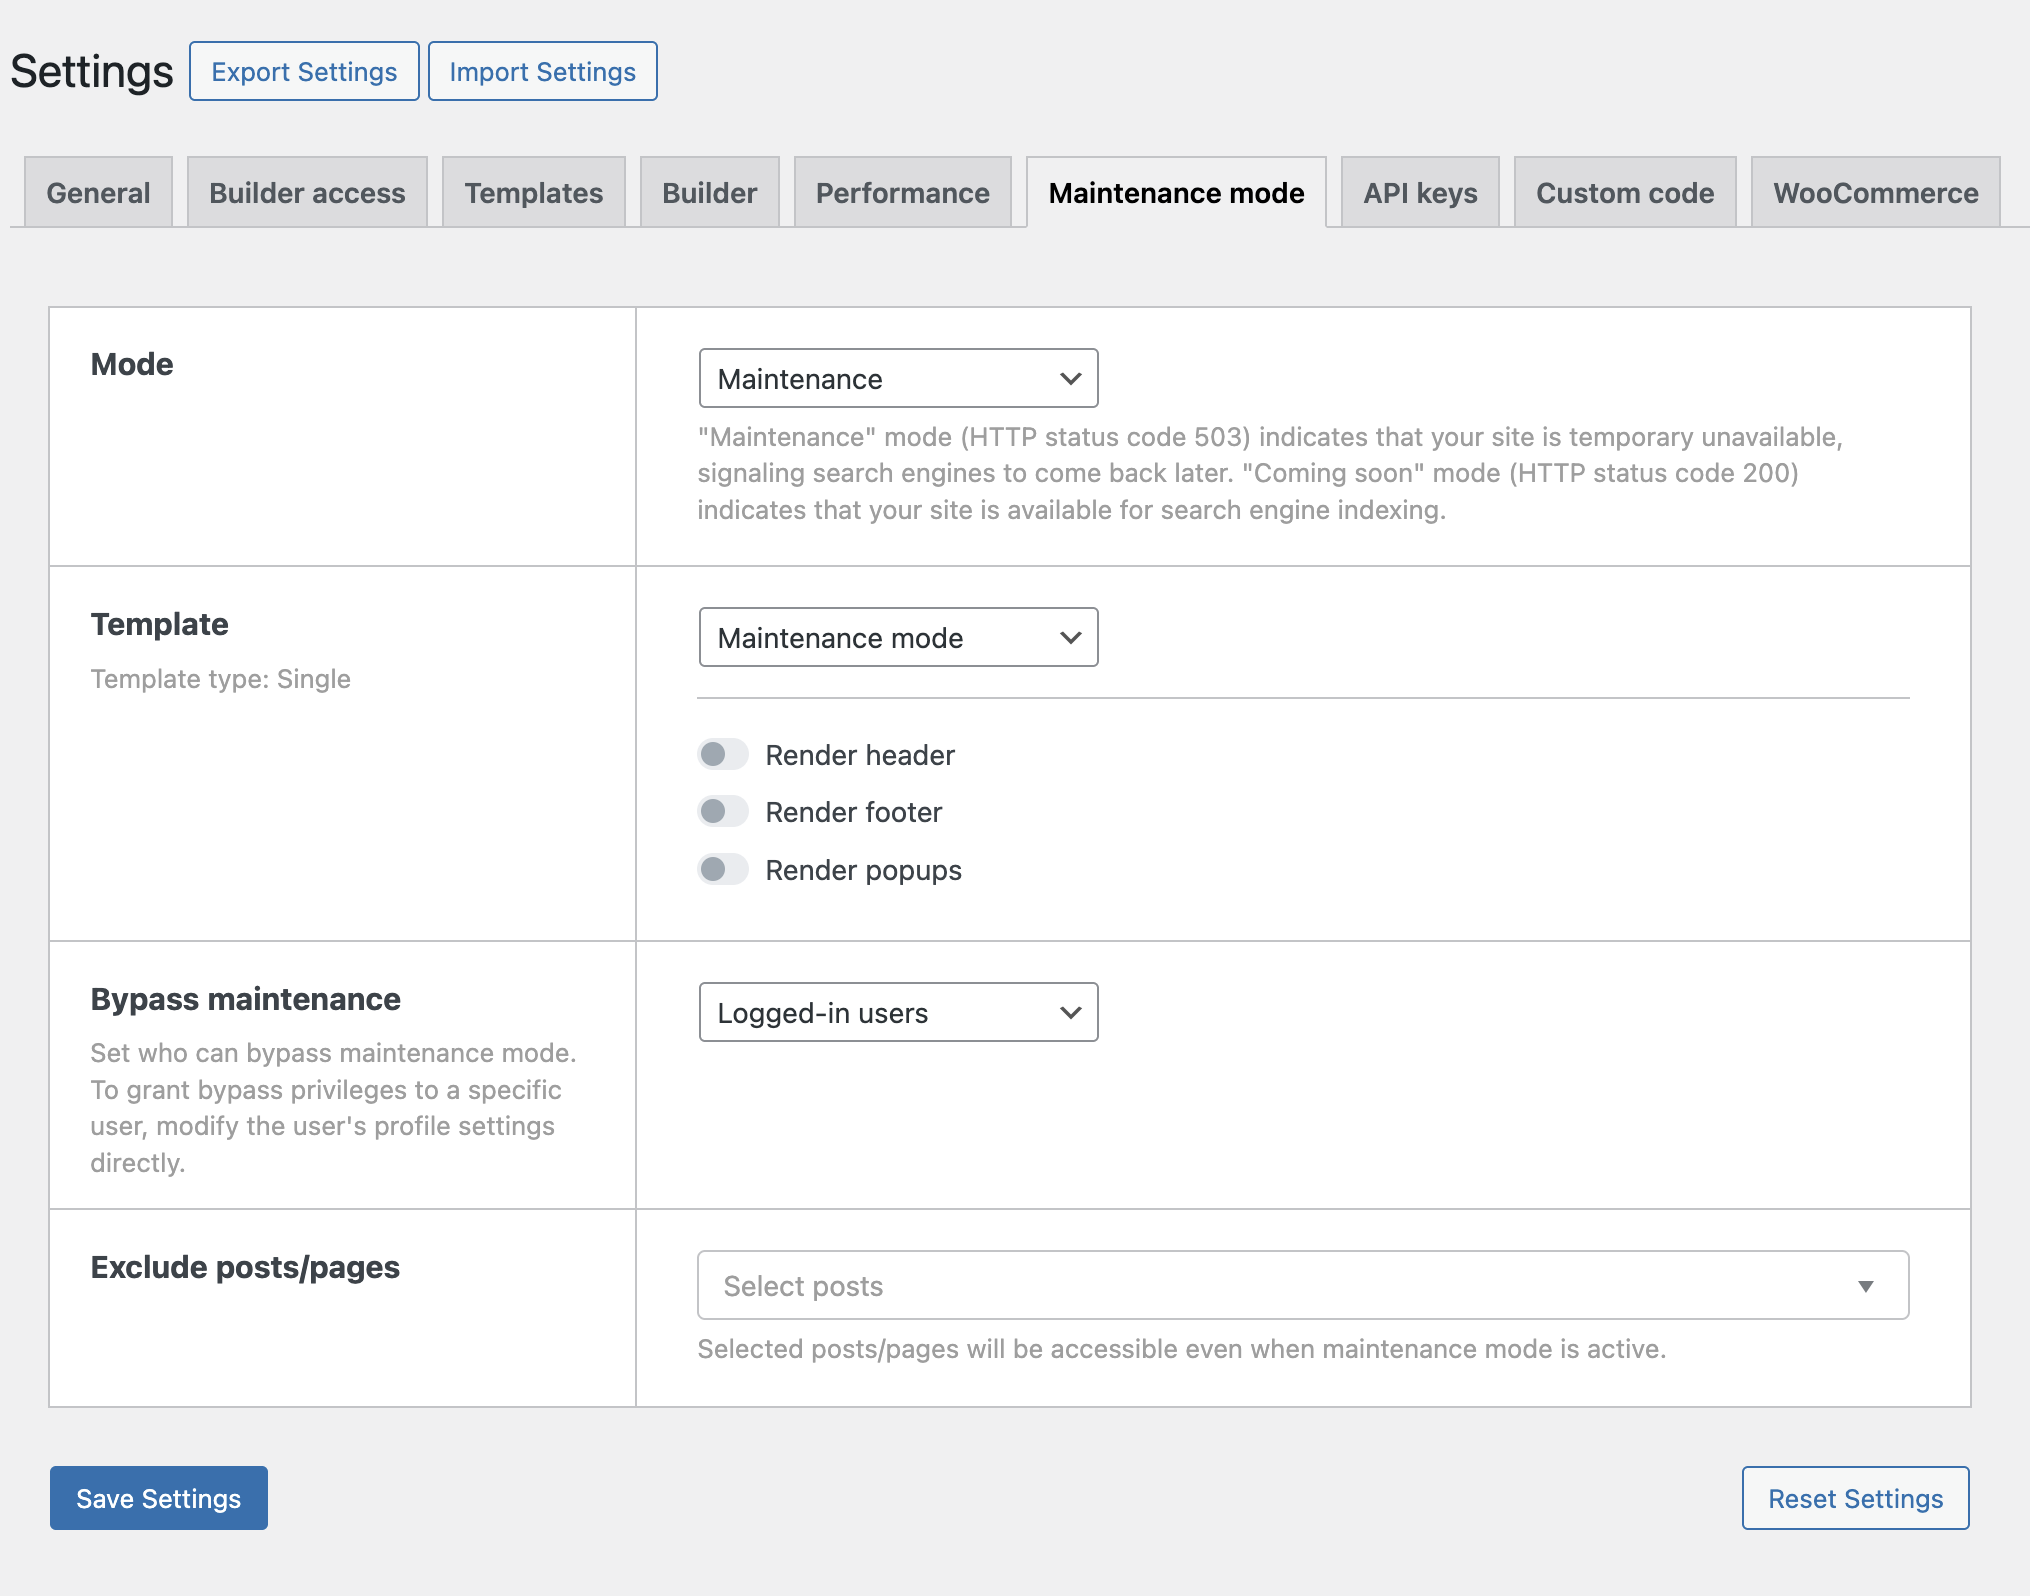
Task: Select the Maintenance mode tab
Action: 1176,192
